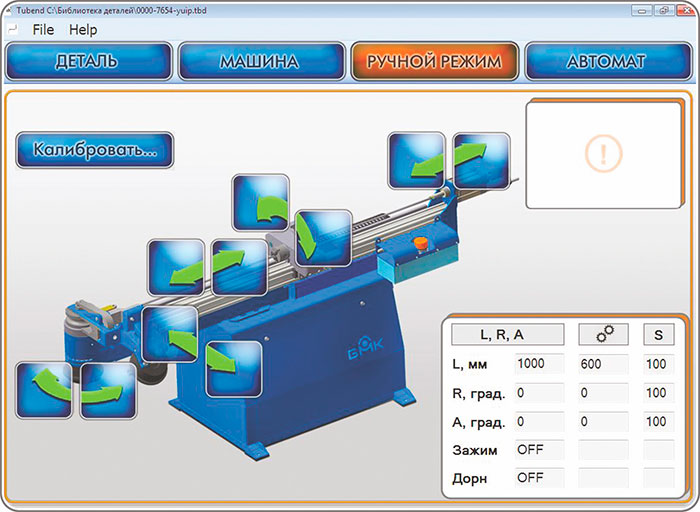Open the File menu

tap(43, 30)
